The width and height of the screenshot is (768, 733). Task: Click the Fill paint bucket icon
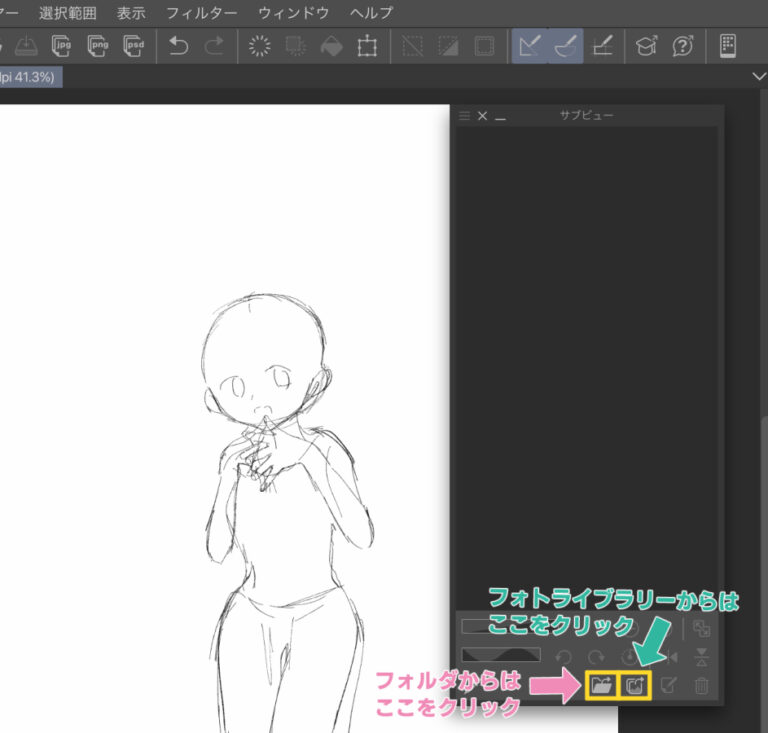pos(331,46)
